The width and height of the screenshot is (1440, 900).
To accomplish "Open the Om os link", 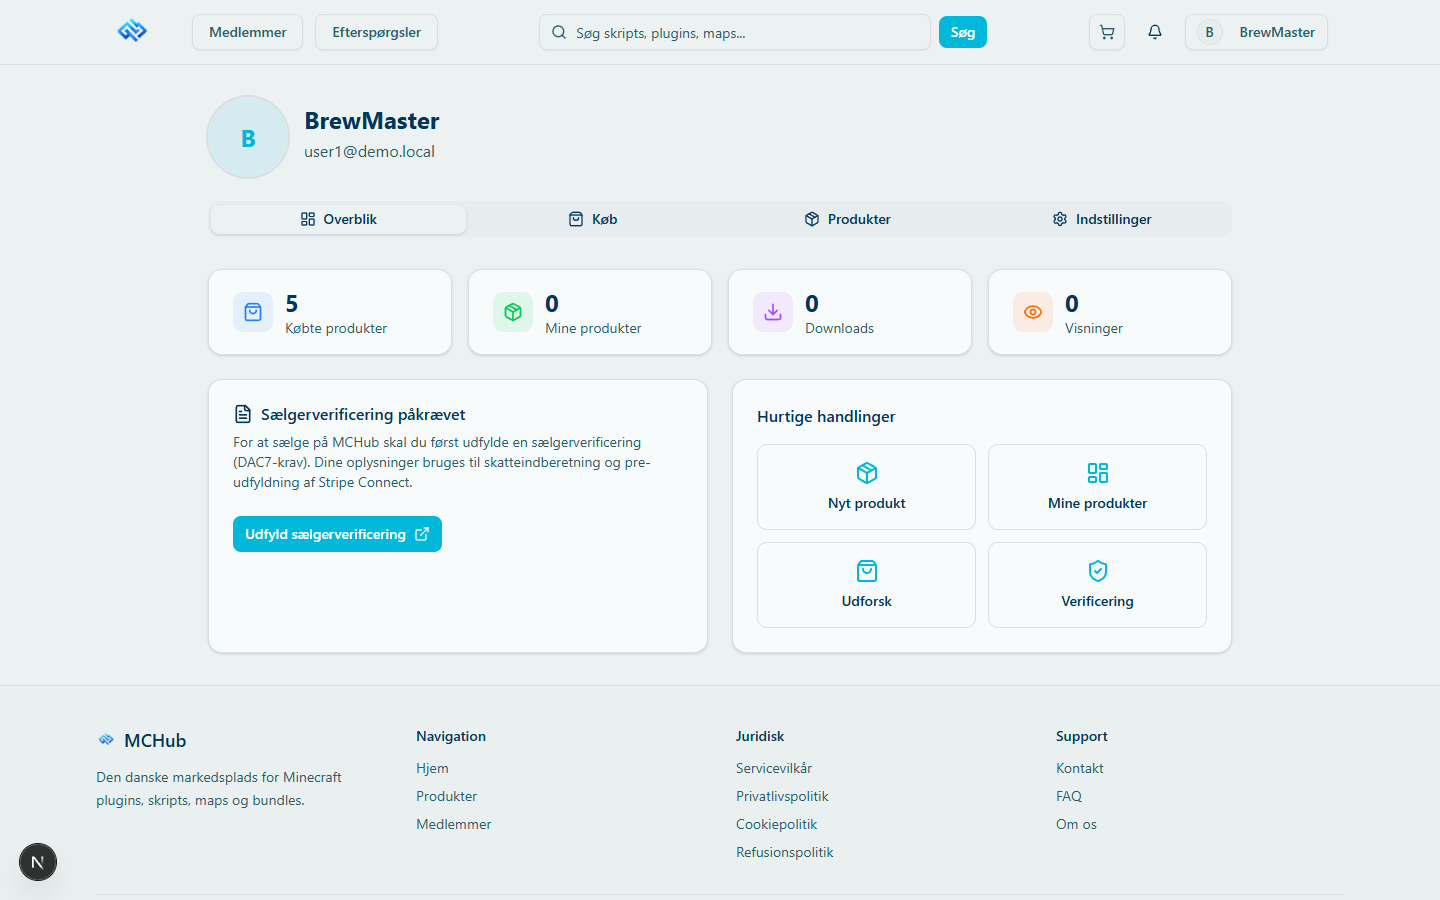I will point(1076,824).
